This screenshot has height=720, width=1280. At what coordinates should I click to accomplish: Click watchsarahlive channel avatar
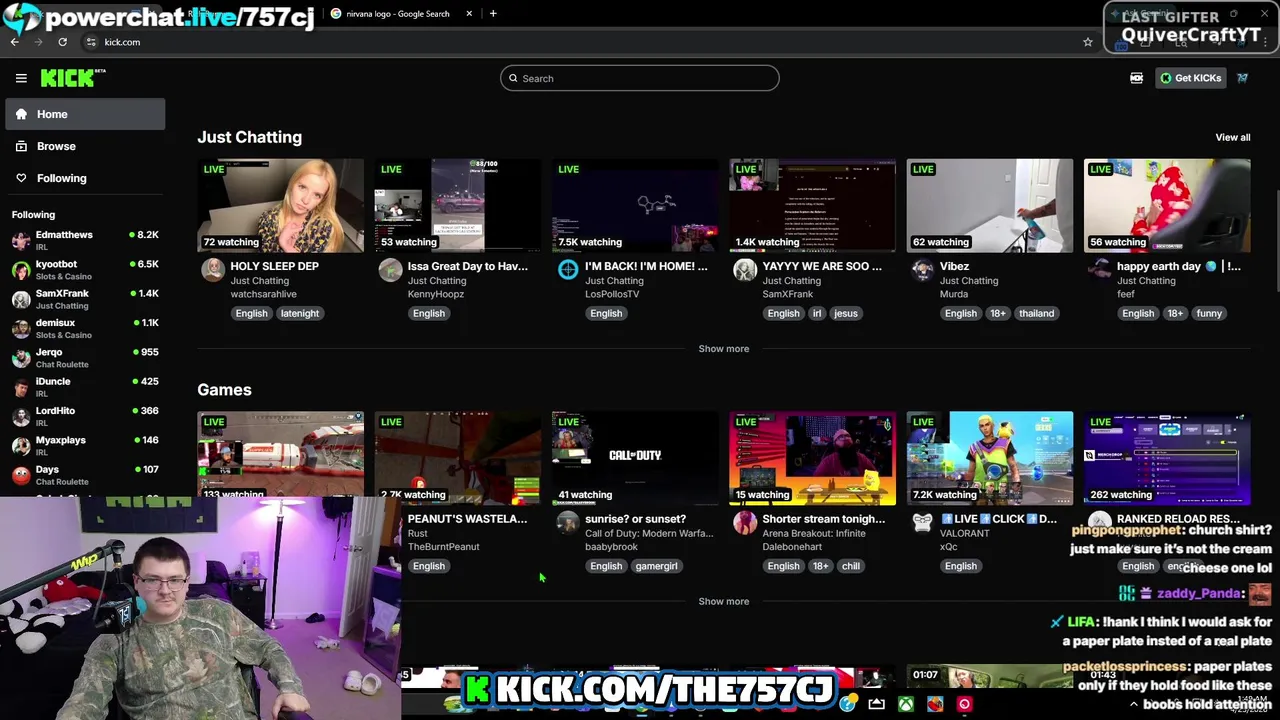click(x=213, y=270)
